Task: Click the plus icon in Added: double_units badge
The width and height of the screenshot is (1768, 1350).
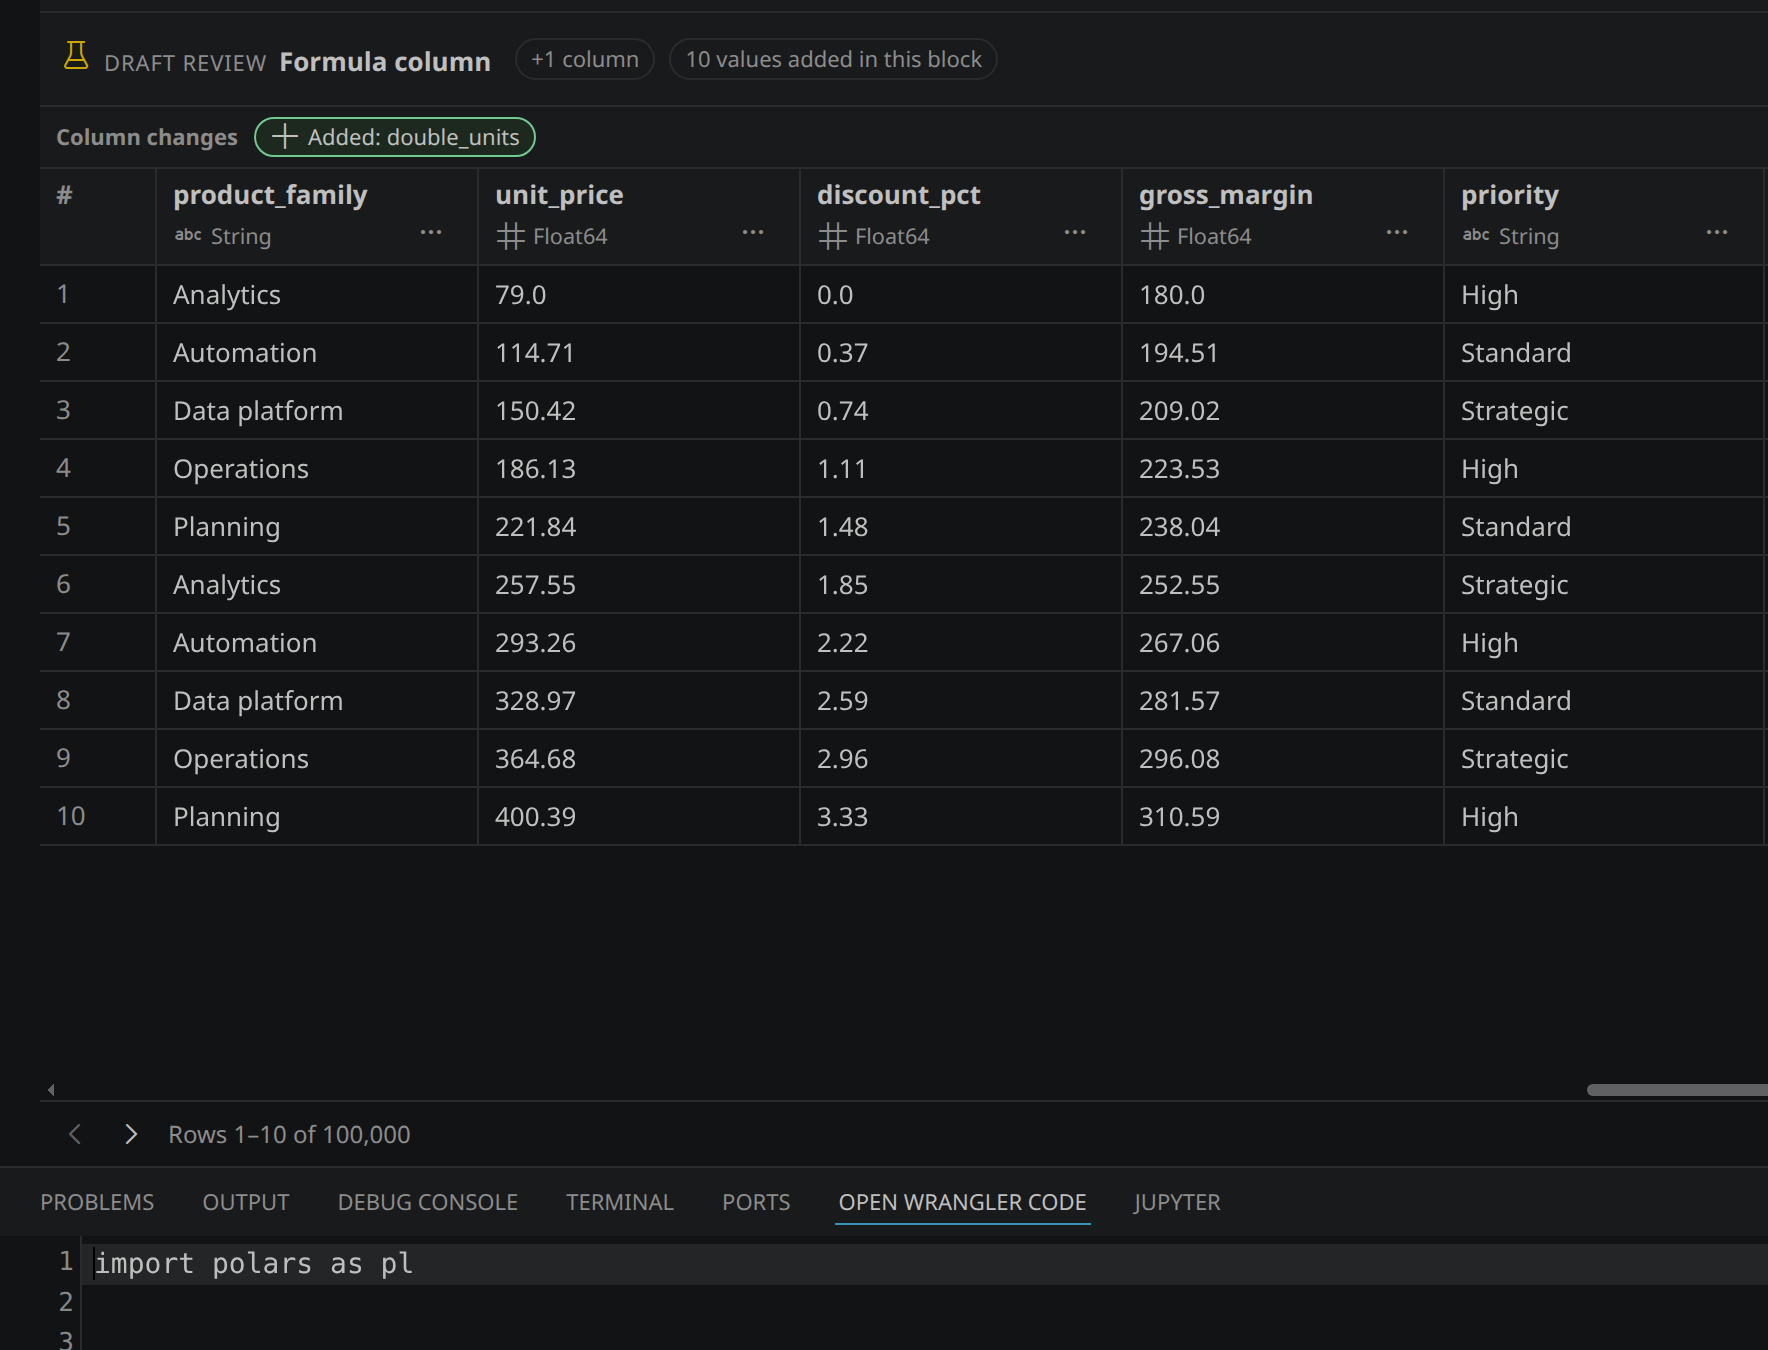Action: (285, 136)
